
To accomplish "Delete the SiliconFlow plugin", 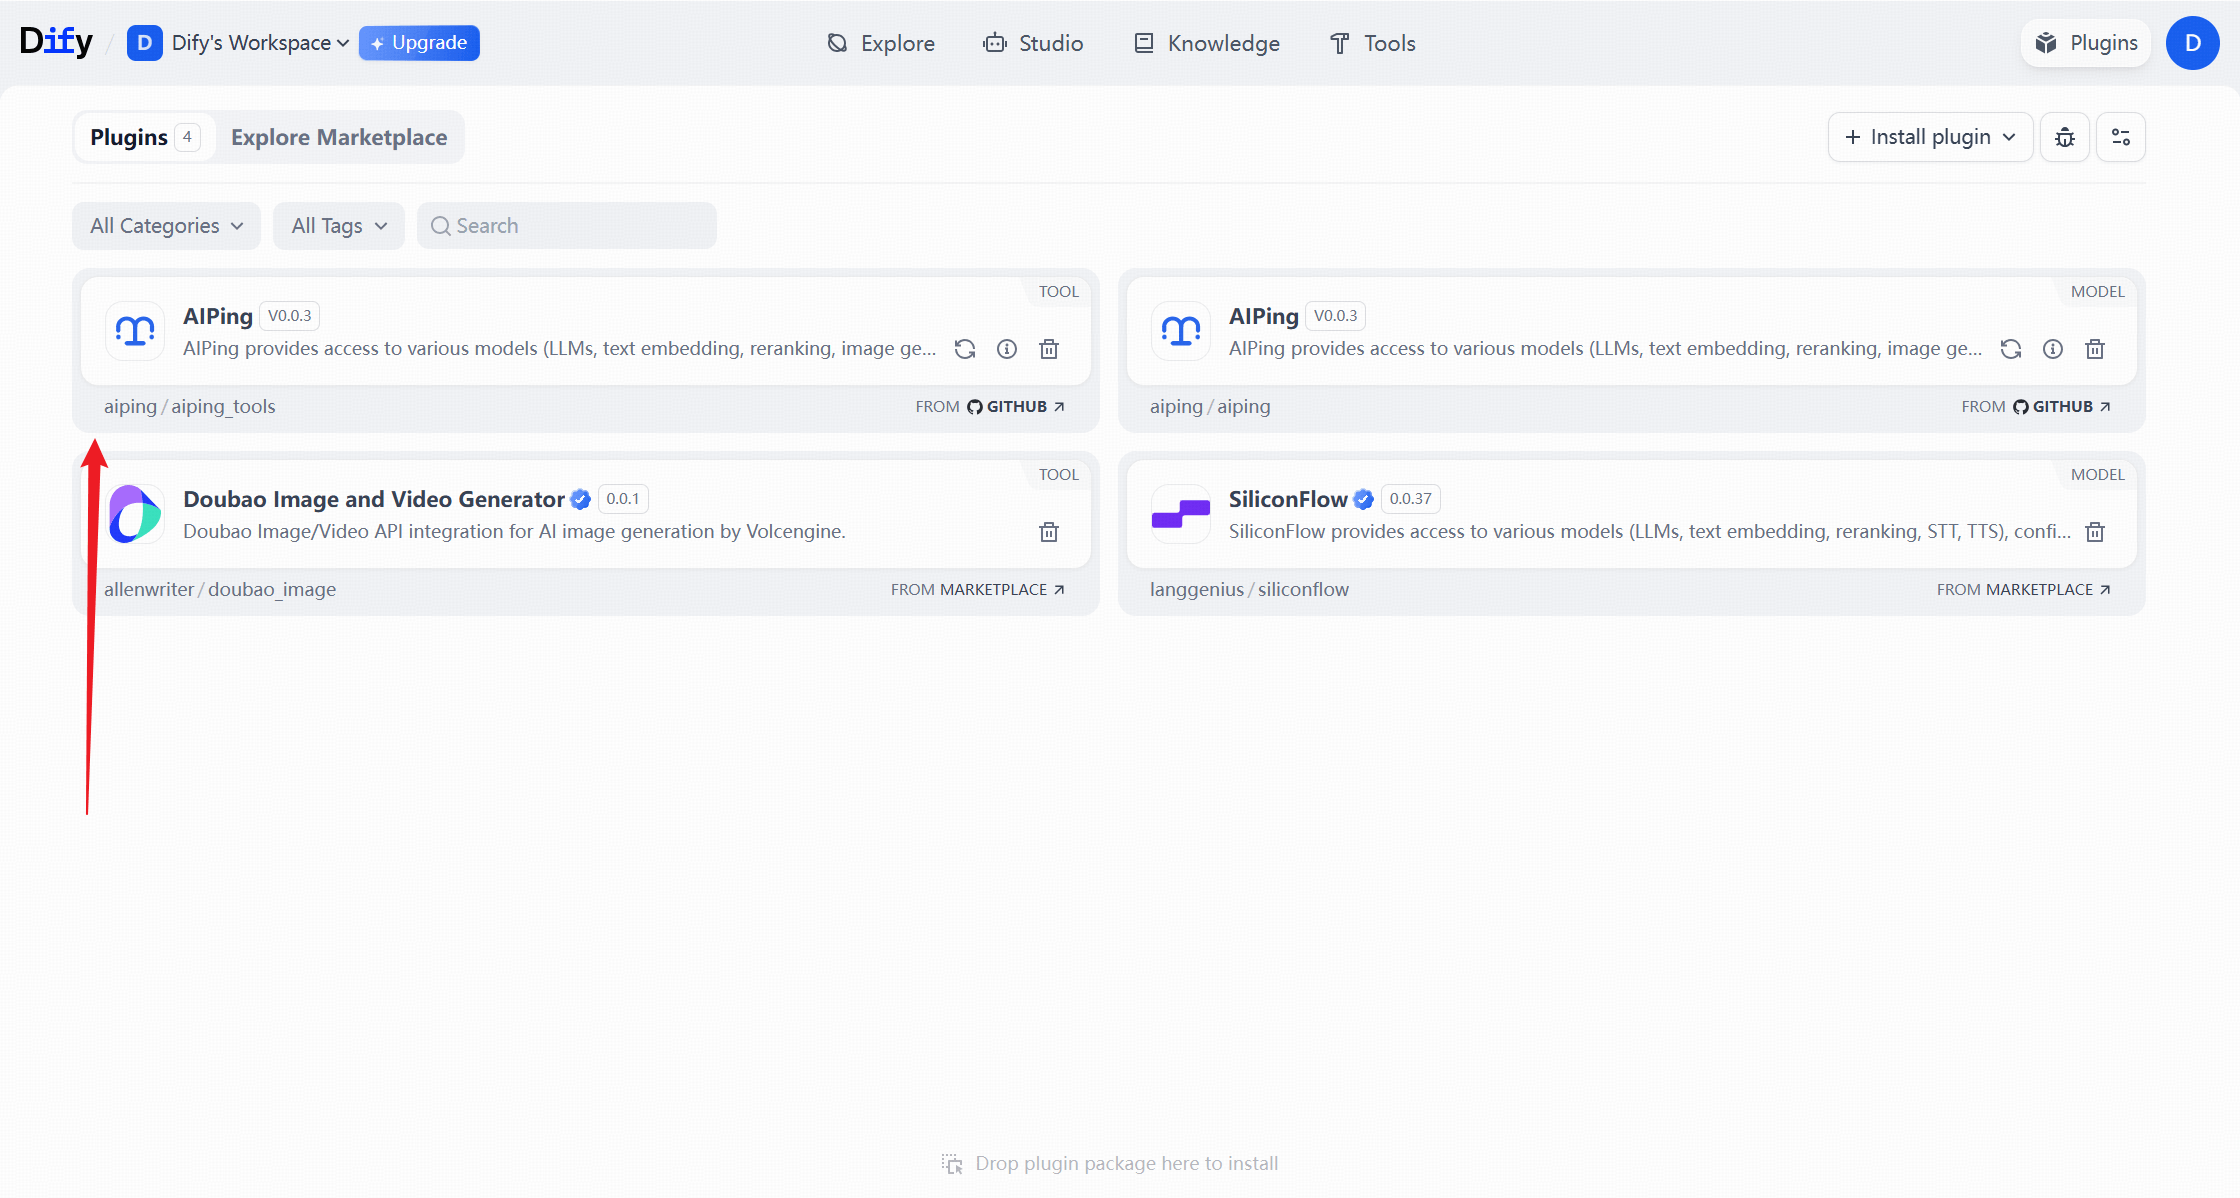I will tap(2094, 532).
